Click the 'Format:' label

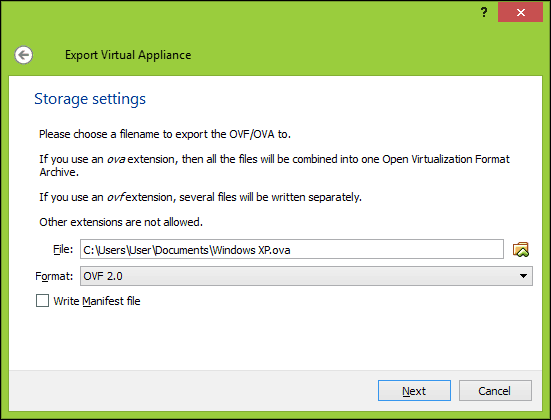point(54,276)
